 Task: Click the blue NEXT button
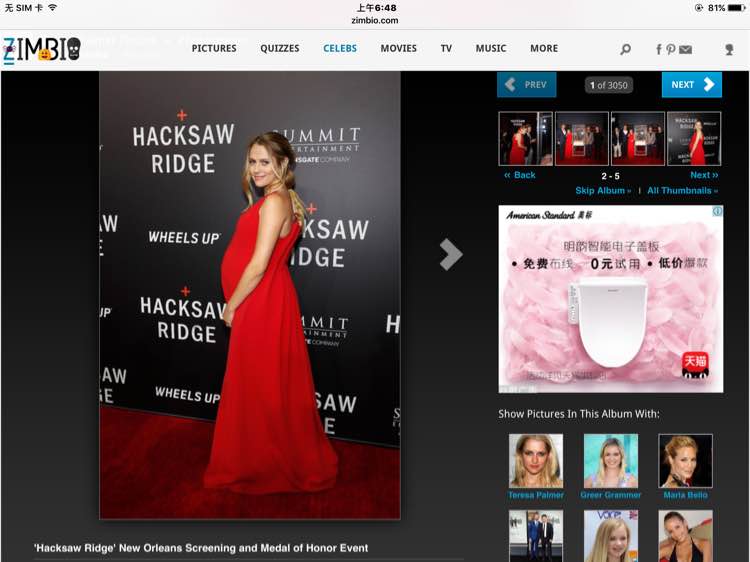point(692,85)
